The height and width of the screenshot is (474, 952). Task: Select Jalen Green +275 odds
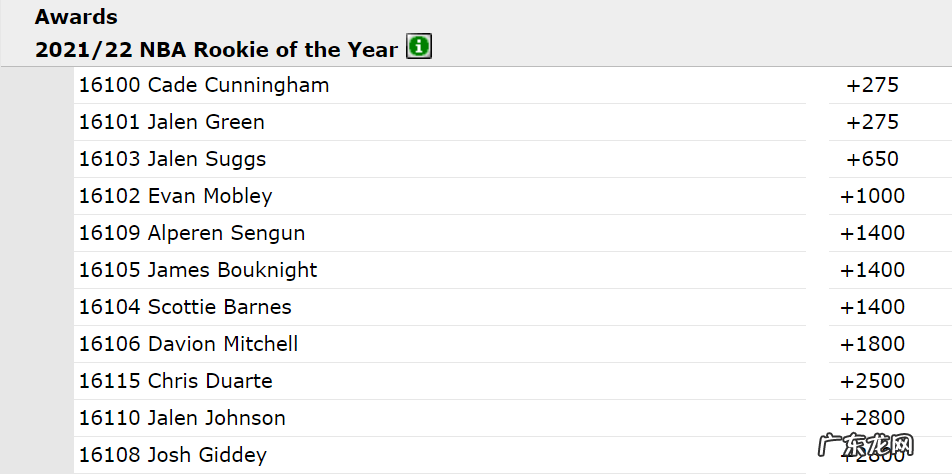coord(872,122)
